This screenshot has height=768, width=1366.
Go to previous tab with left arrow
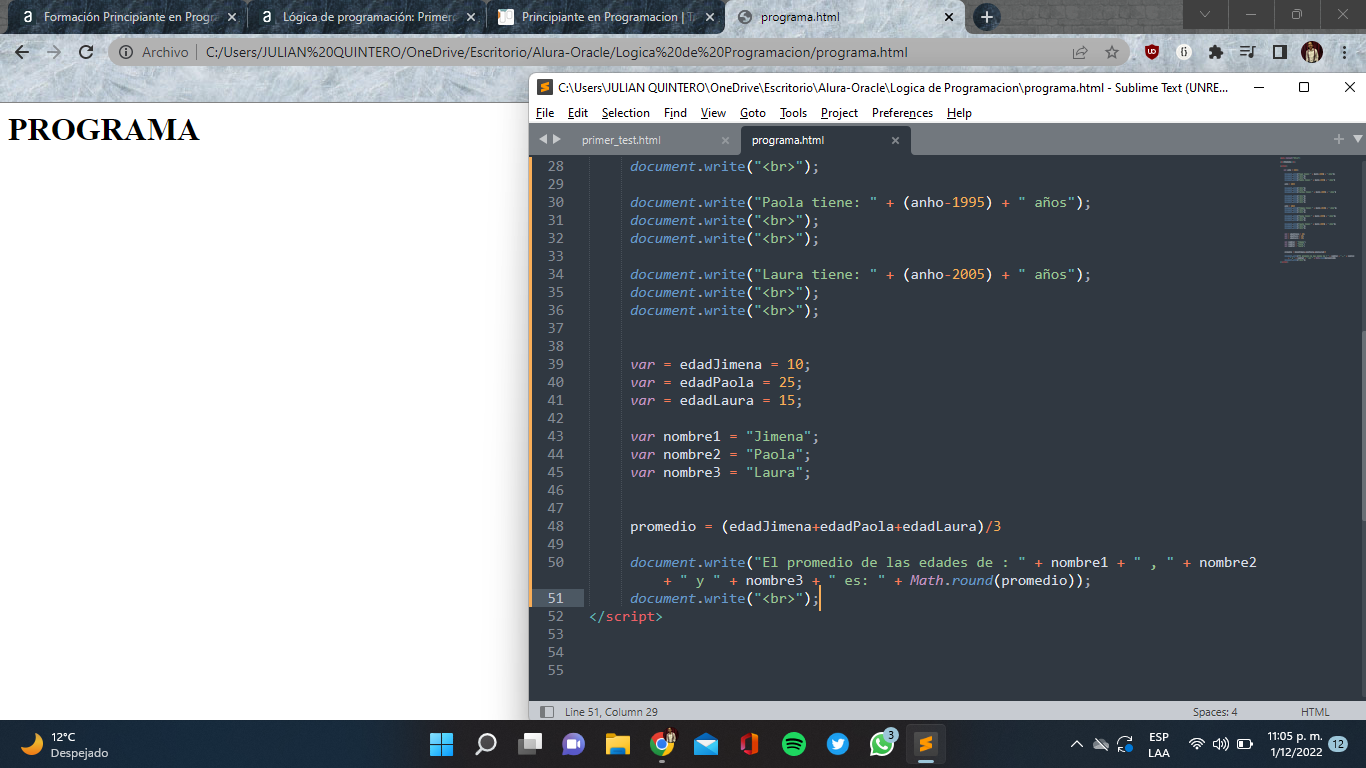pyautogui.click(x=543, y=139)
